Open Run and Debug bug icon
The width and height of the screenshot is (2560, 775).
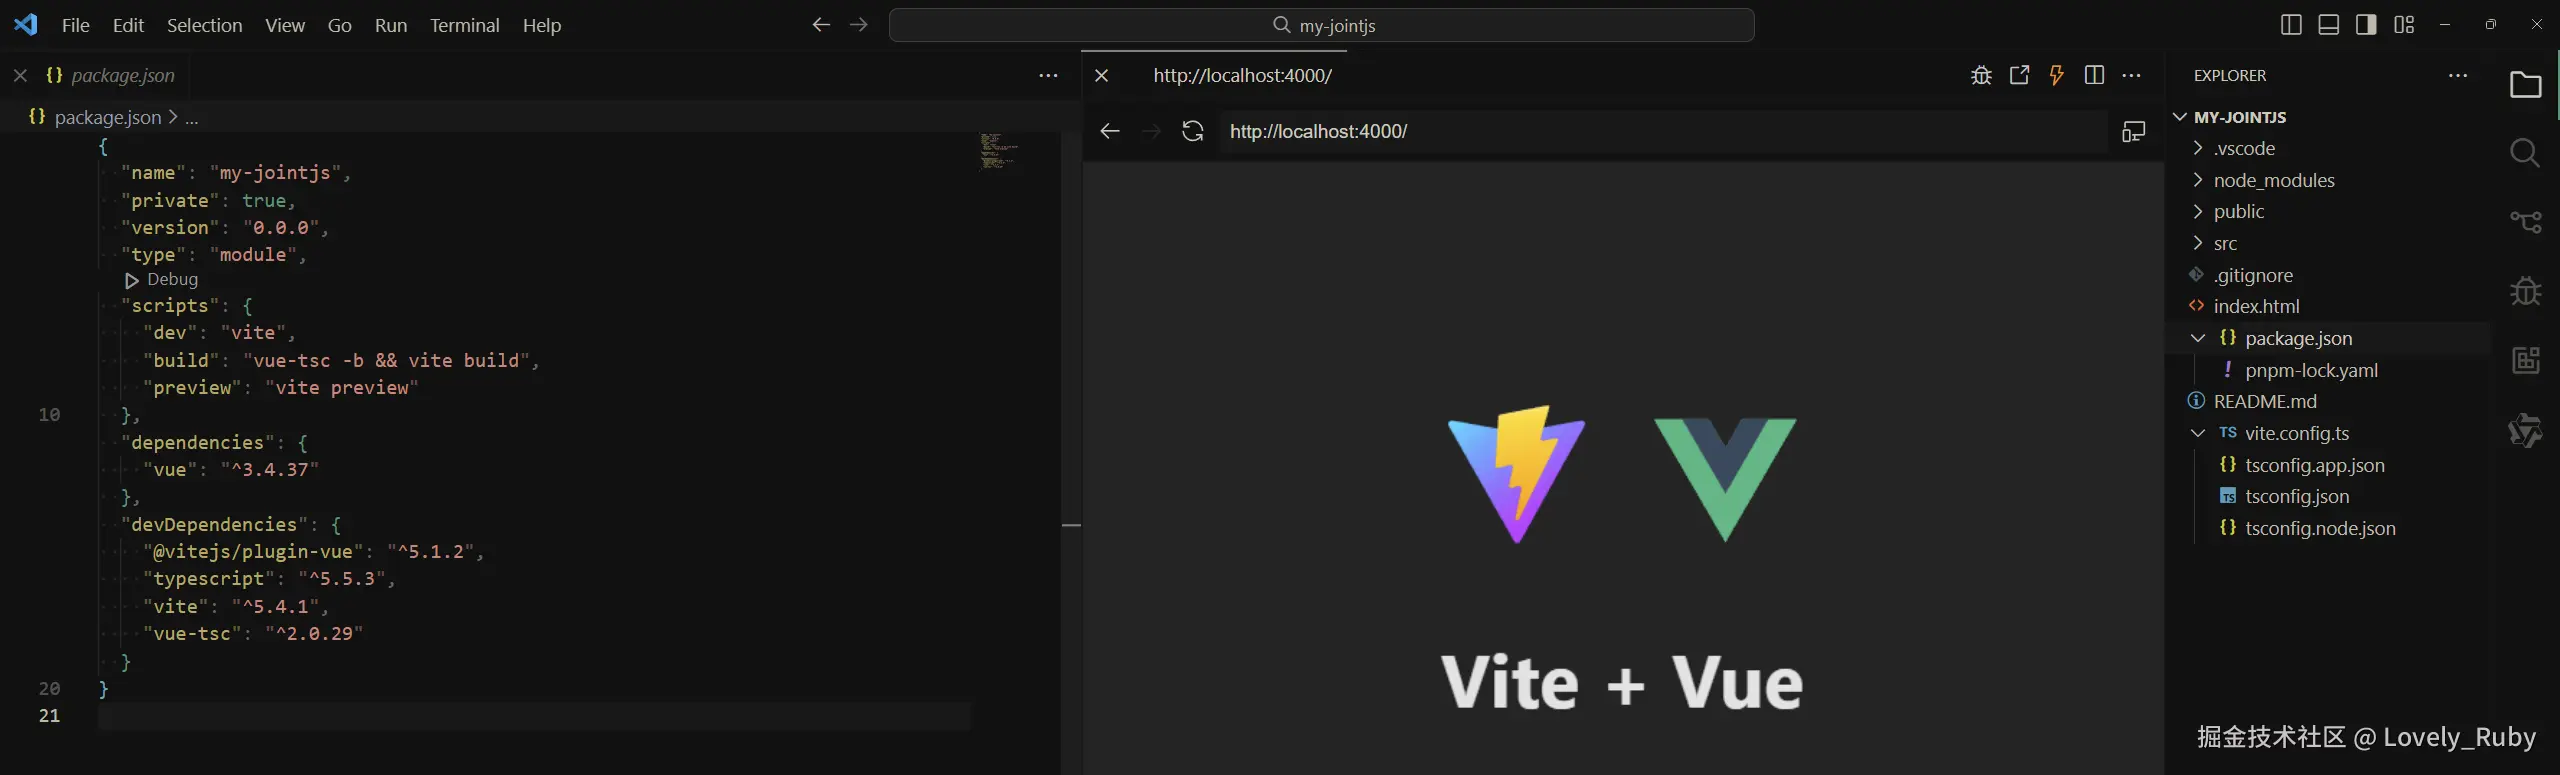[2525, 291]
